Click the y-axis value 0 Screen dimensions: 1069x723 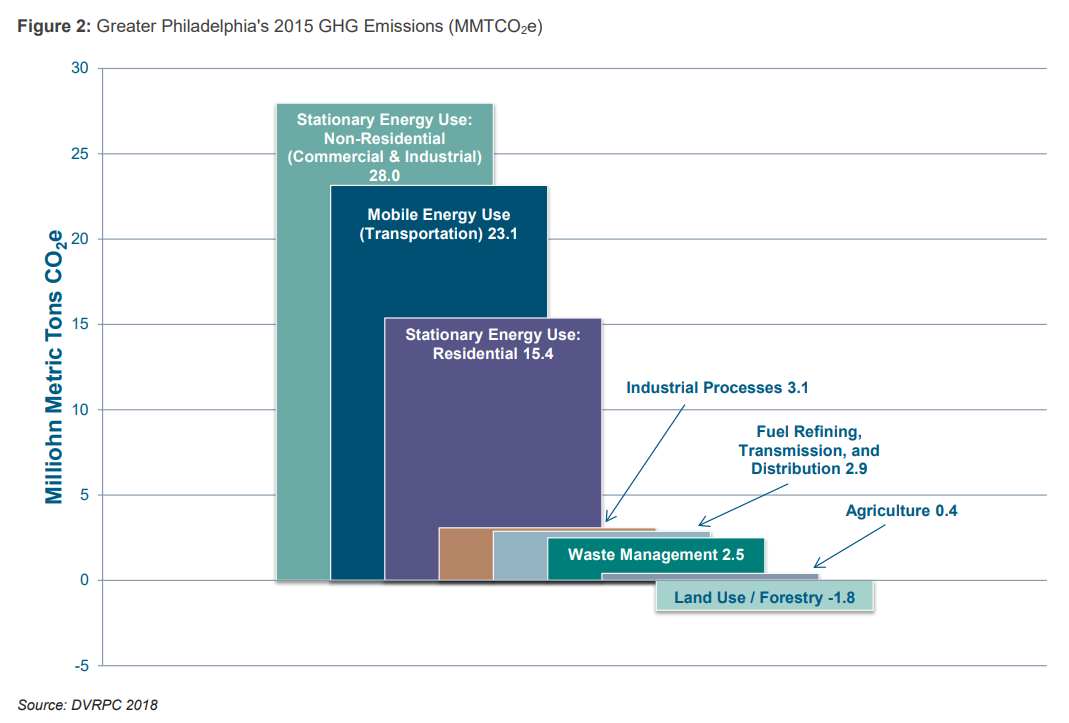[x=85, y=580]
